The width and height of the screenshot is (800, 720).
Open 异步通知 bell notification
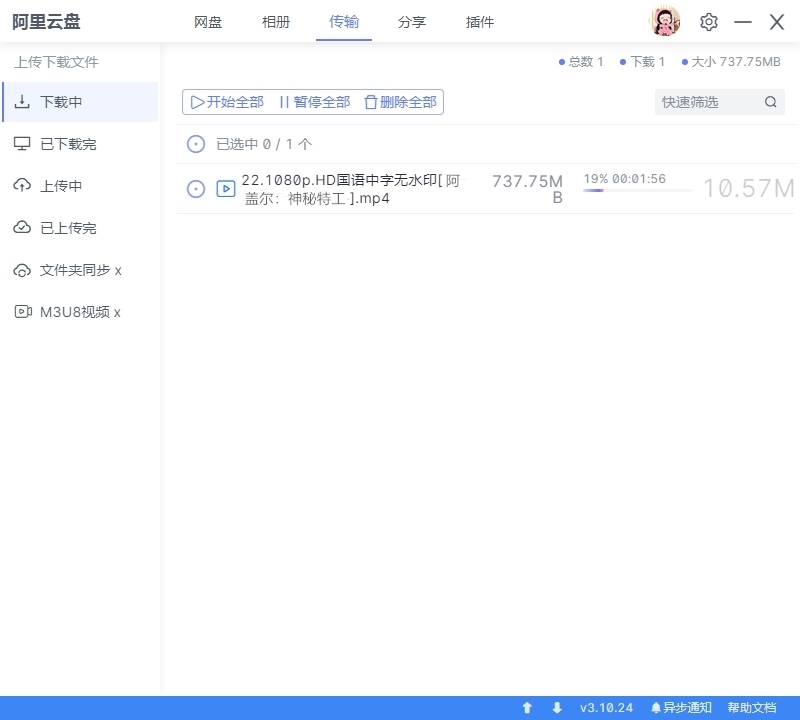pos(681,708)
